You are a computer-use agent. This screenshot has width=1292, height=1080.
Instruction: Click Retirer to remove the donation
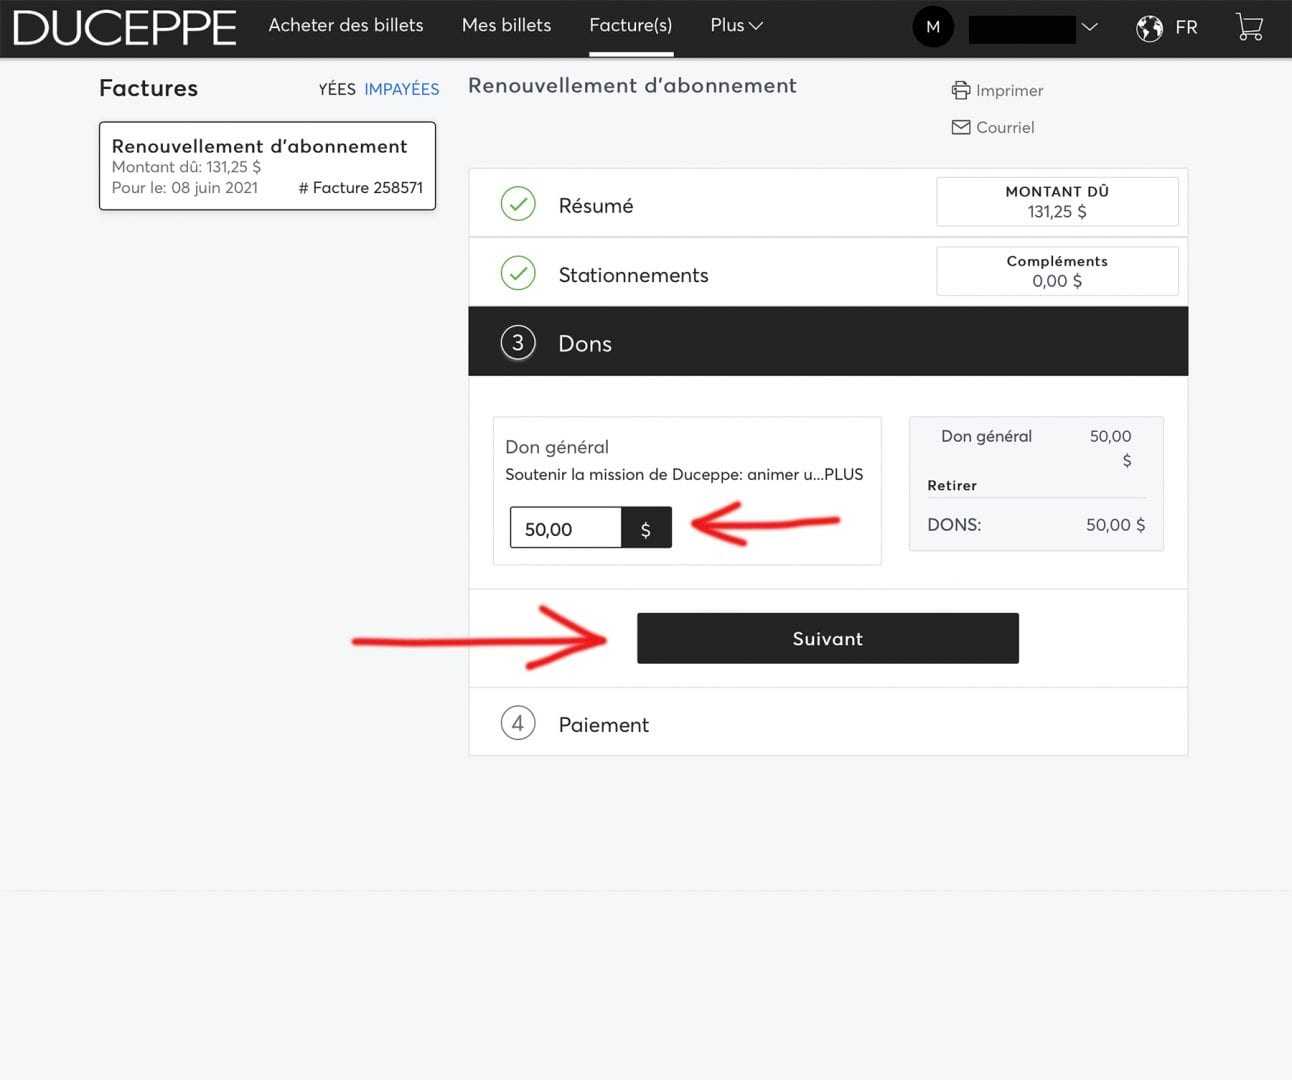tap(952, 486)
